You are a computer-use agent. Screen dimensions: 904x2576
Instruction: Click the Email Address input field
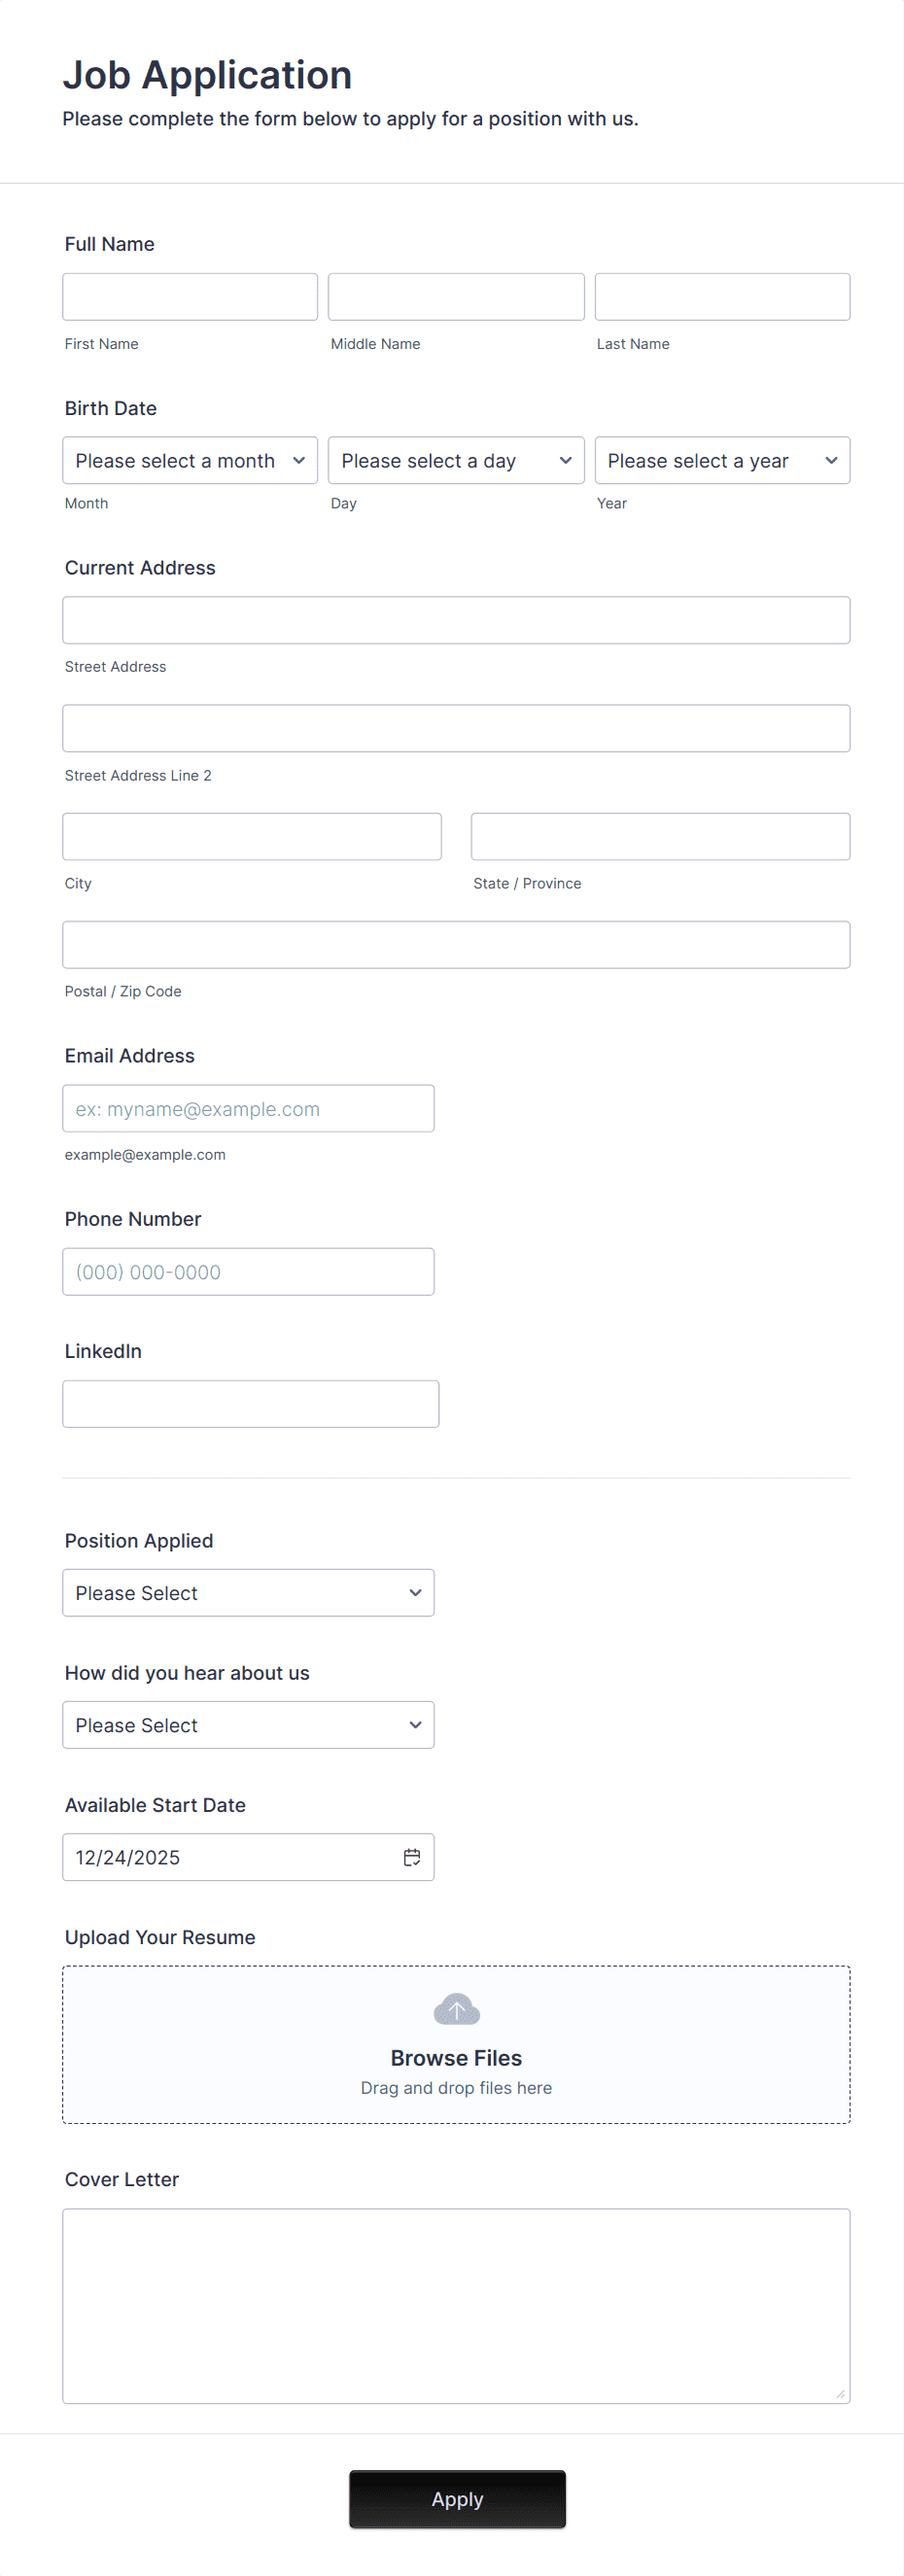click(x=247, y=1108)
